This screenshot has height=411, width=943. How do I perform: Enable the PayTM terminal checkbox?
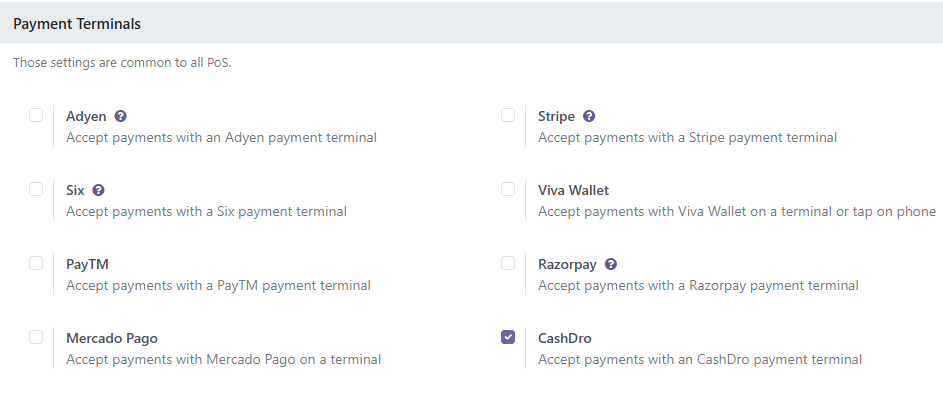(x=36, y=263)
